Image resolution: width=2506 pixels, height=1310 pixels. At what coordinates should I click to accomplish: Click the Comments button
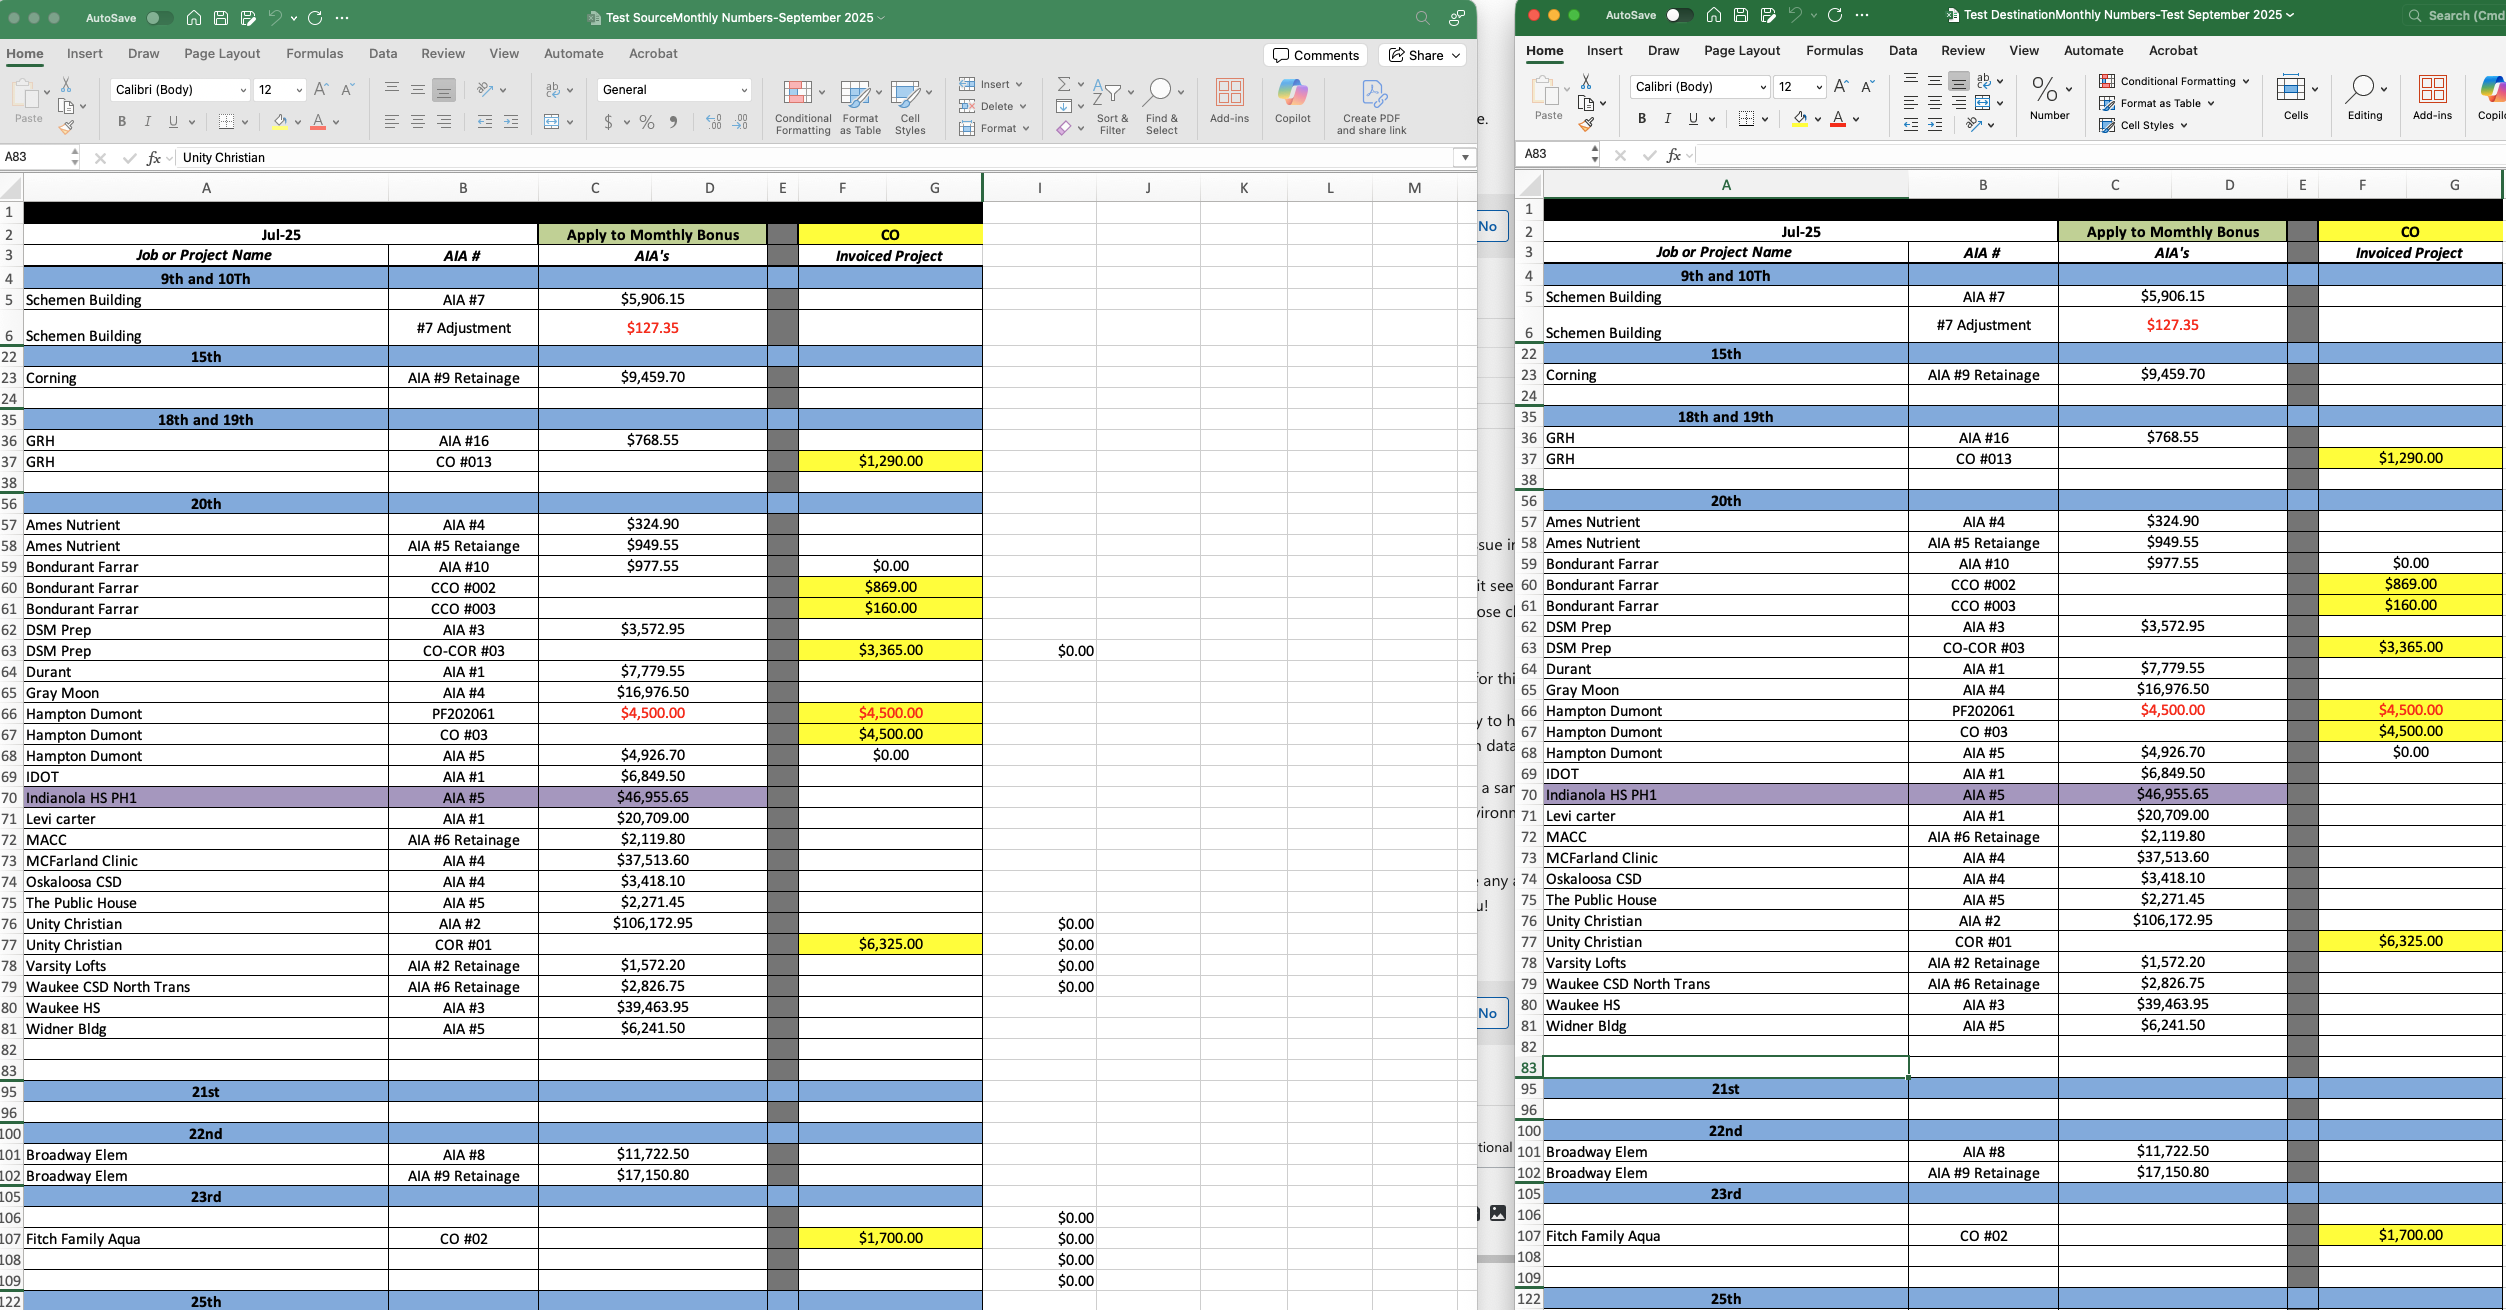click(x=1315, y=55)
